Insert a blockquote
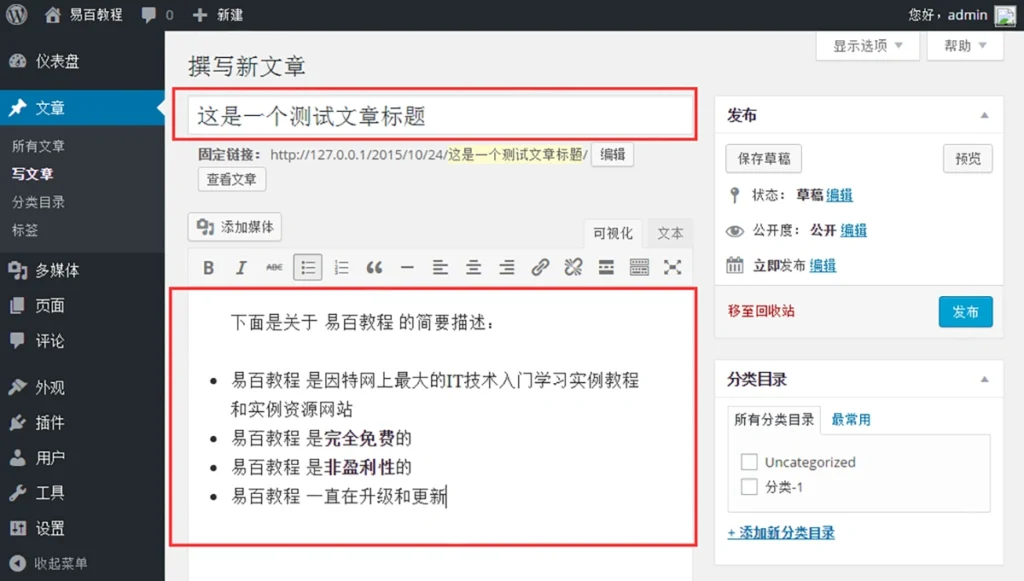This screenshot has height=581, width=1024. click(374, 268)
